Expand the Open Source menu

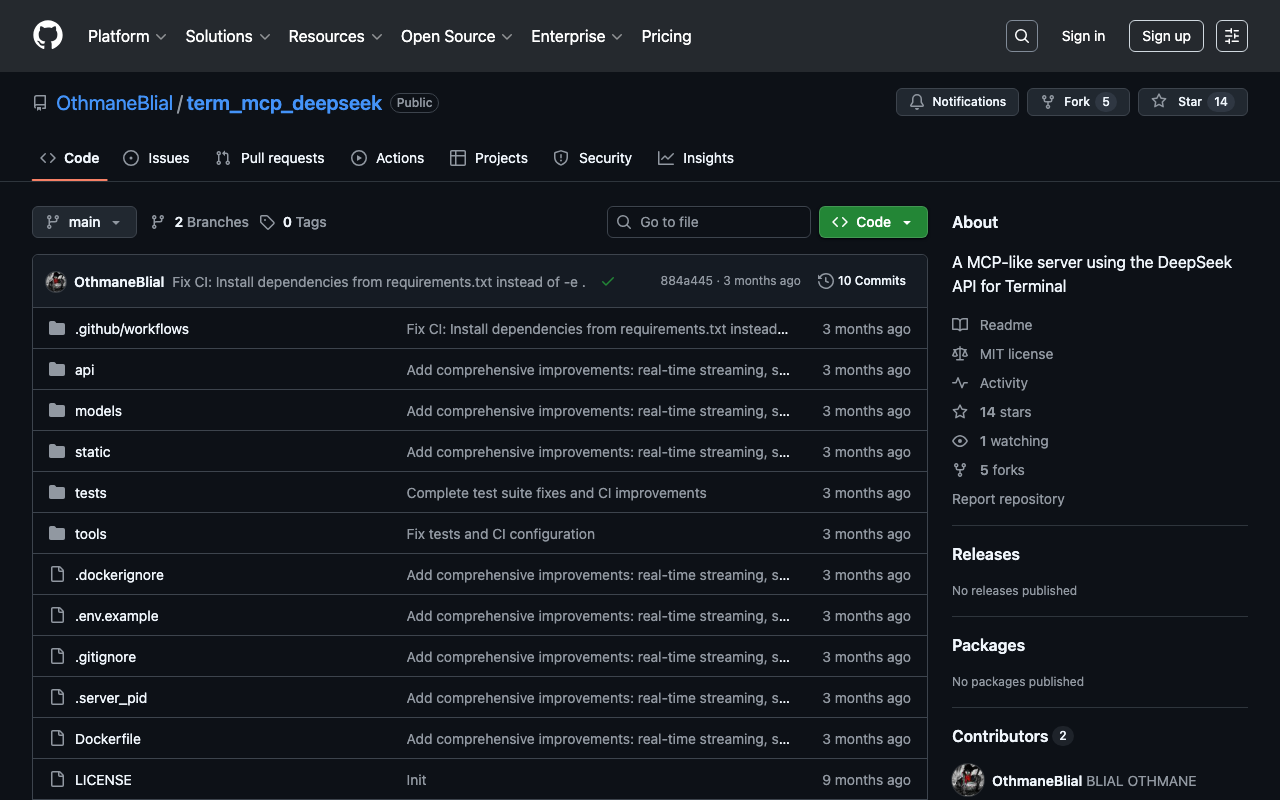pyautogui.click(x=456, y=36)
